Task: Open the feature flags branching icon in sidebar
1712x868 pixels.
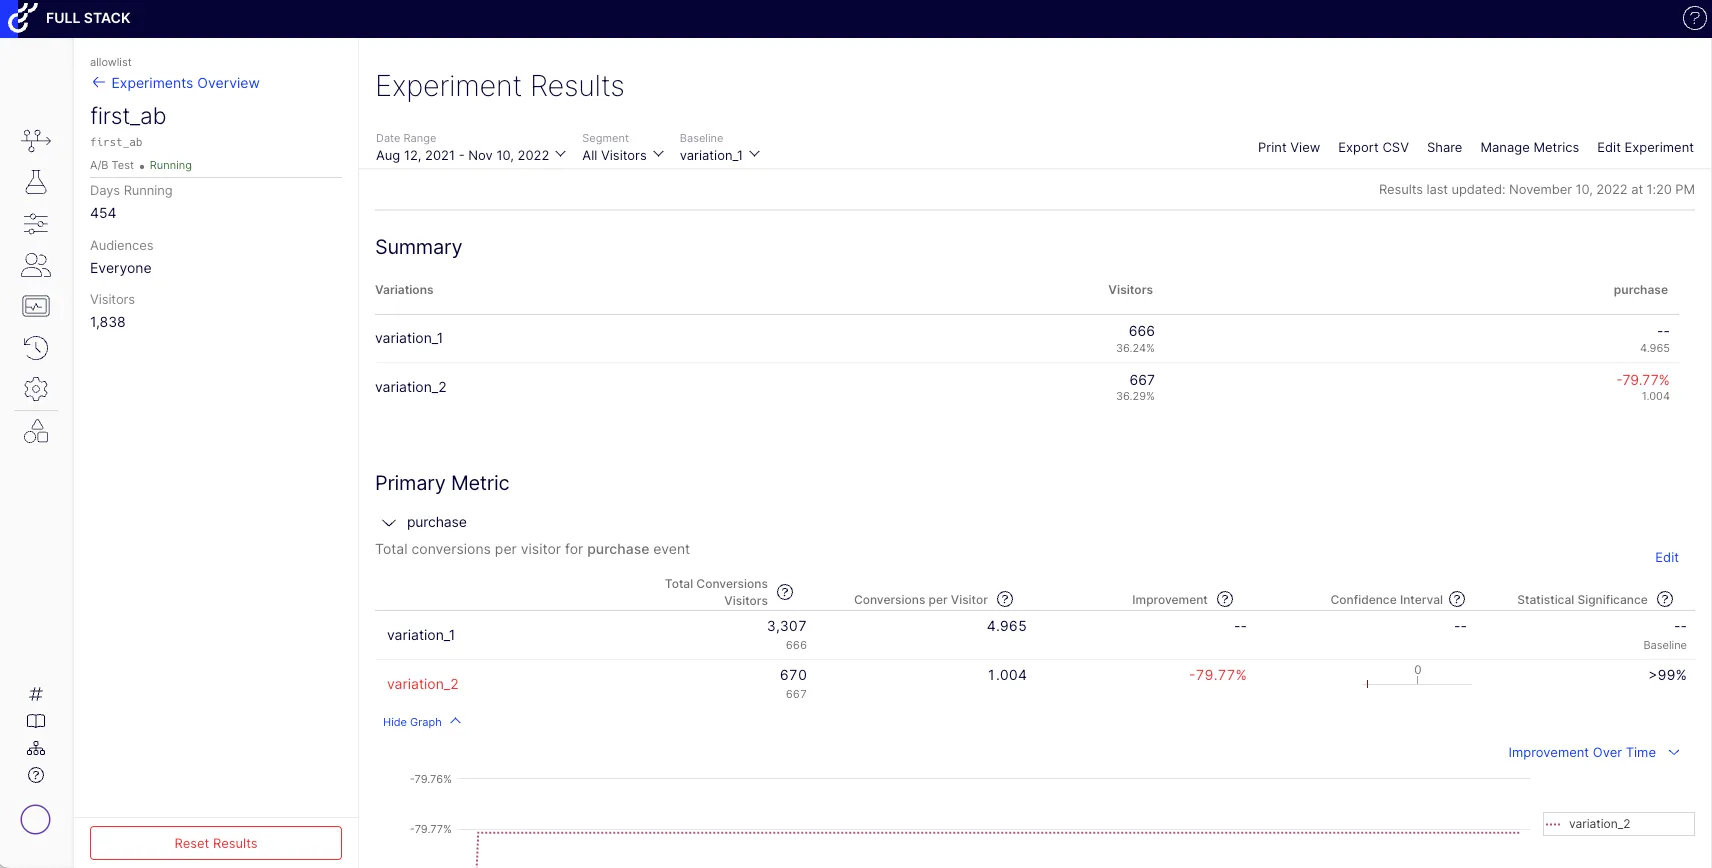Action: pos(36,140)
